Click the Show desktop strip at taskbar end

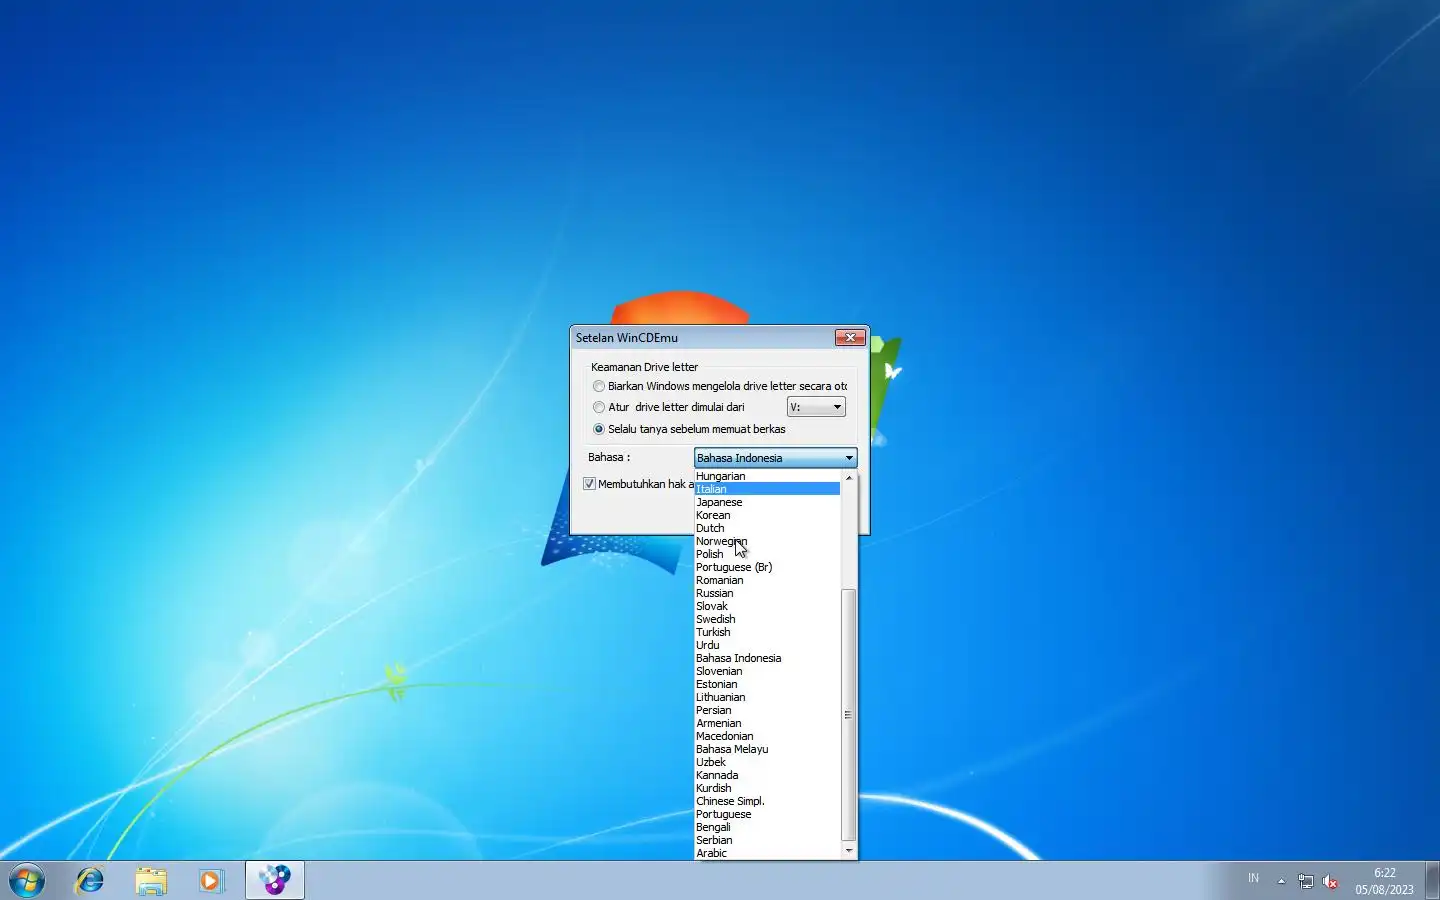[x=1432, y=880]
